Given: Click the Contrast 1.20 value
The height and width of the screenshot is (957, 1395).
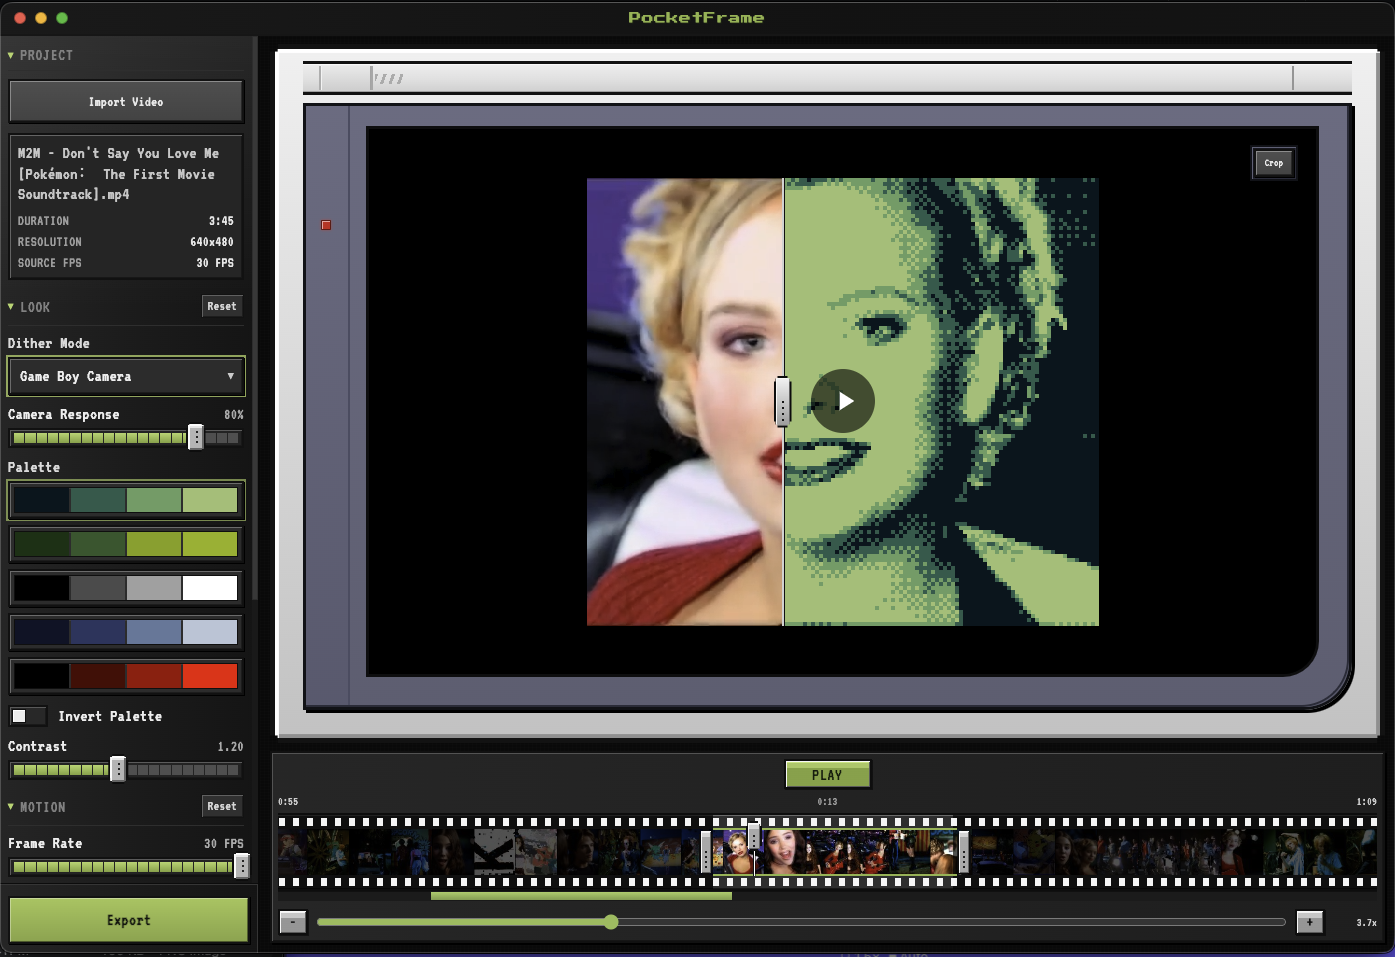Looking at the screenshot, I should point(230,747).
